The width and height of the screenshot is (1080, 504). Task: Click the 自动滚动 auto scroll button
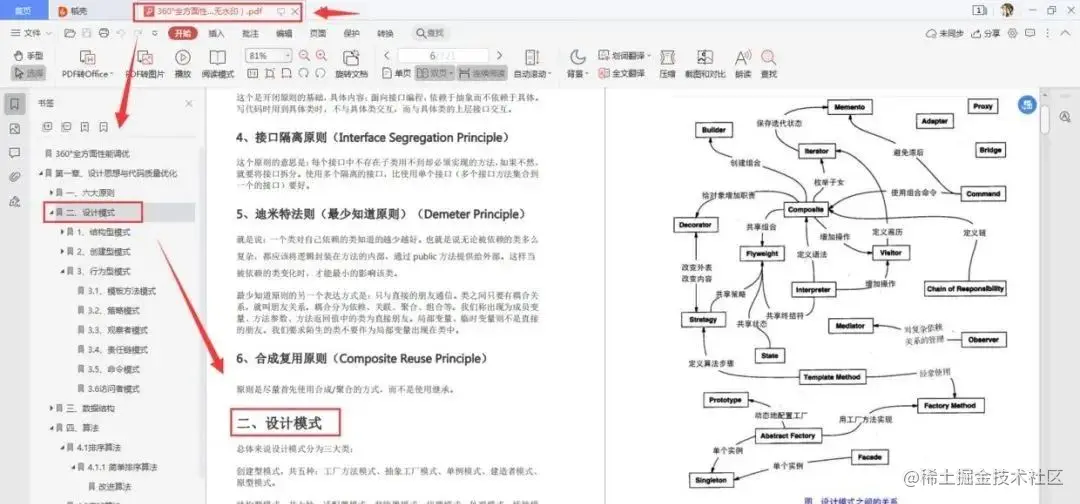point(532,64)
